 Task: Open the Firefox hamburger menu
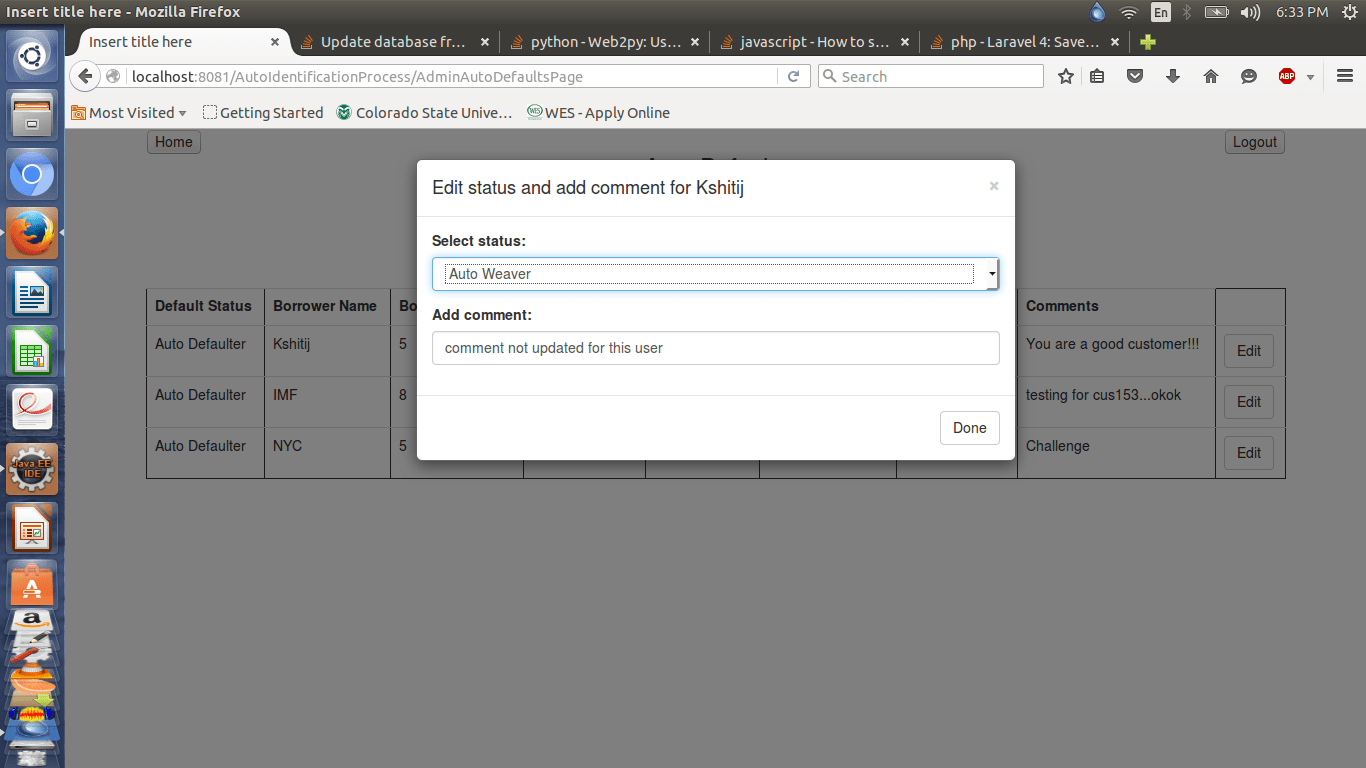(1344, 76)
